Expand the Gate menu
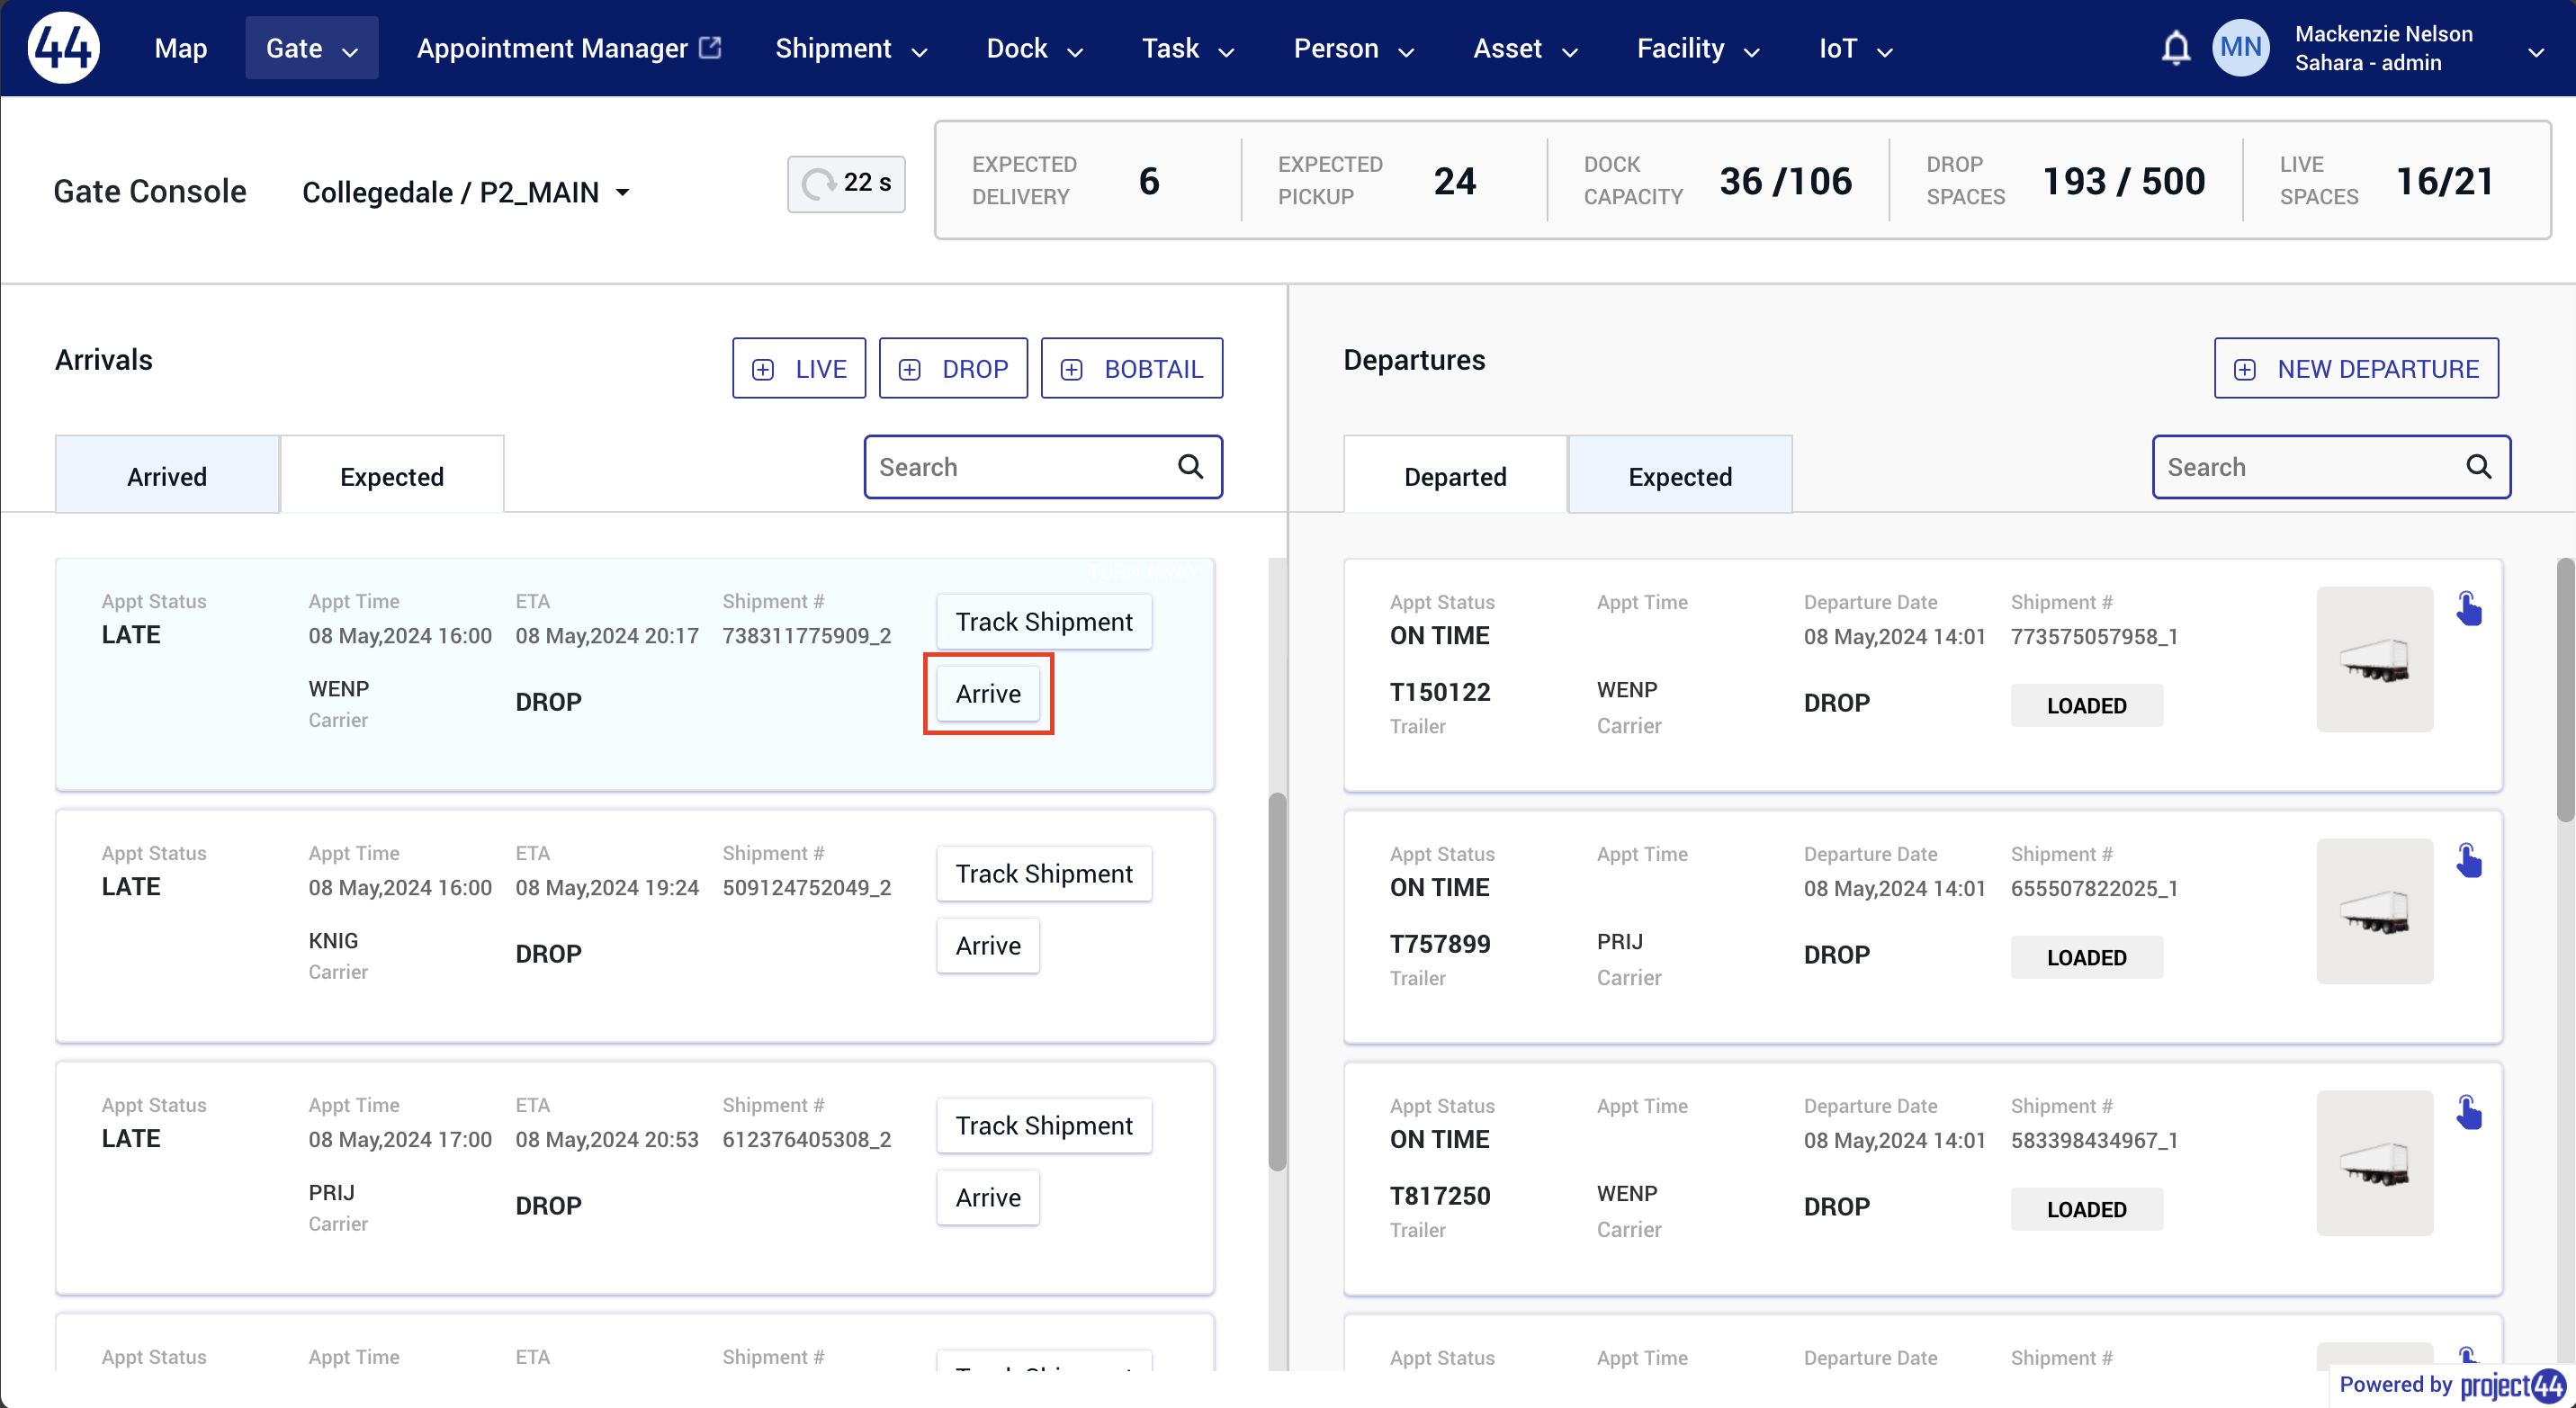The height and width of the screenshot is (1408, 2576). [311, 48]
